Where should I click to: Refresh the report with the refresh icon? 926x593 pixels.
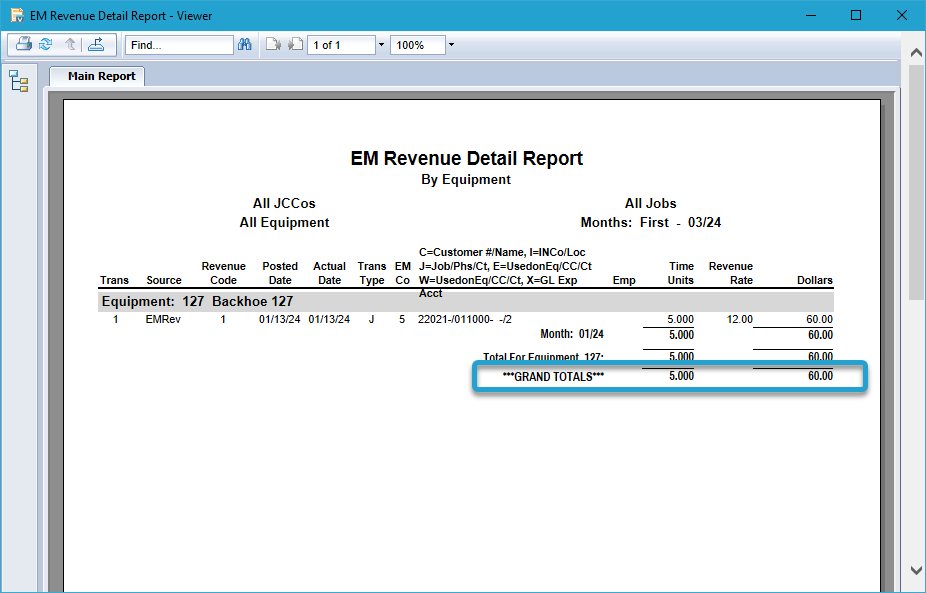pos(45,44)
